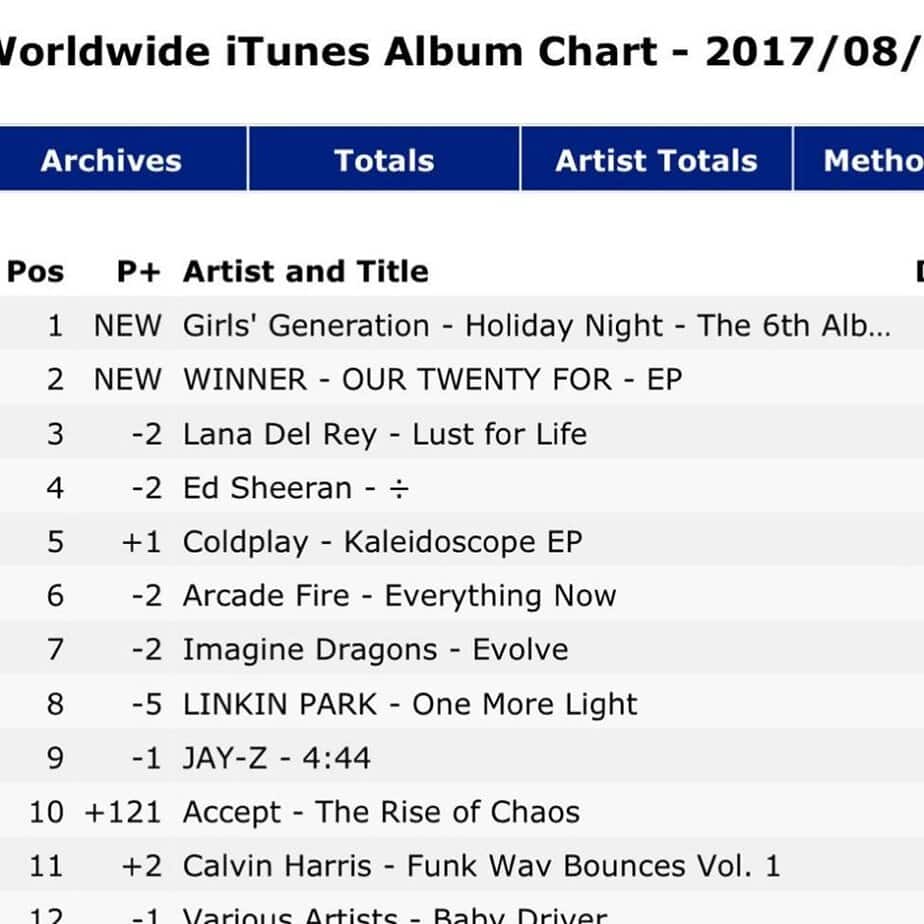The width and height of the screenshot is (924, 924).
Task: Click Various Artists - Baby Driver entry
Action: 394,915
